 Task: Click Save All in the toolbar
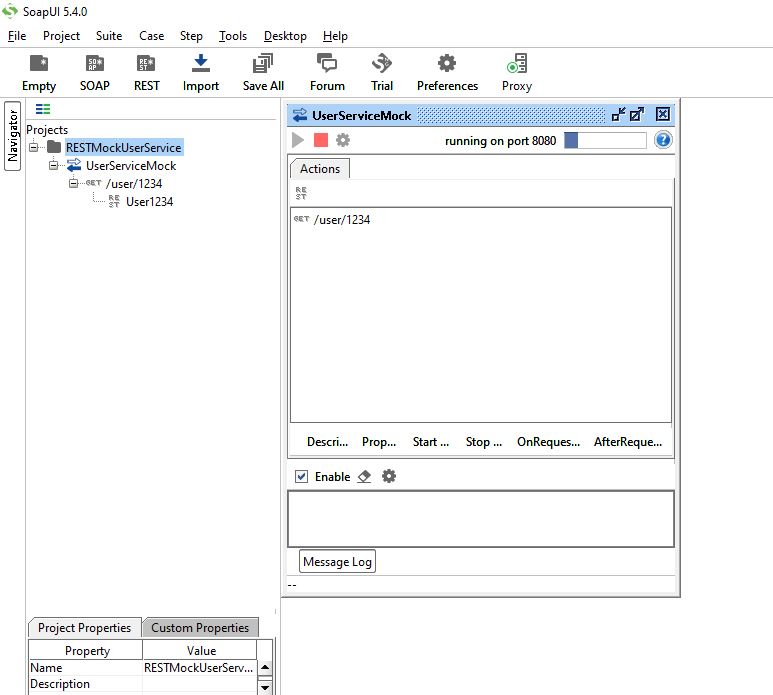tap(263, 72)
